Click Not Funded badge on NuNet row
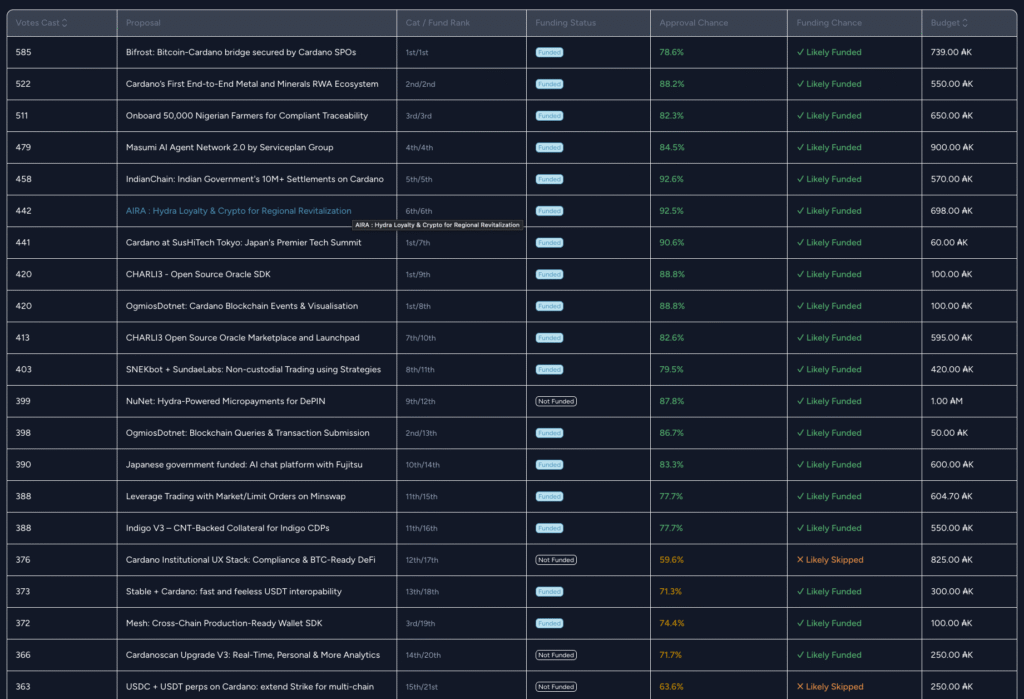1024x699 pixels. tap(556, 401)
